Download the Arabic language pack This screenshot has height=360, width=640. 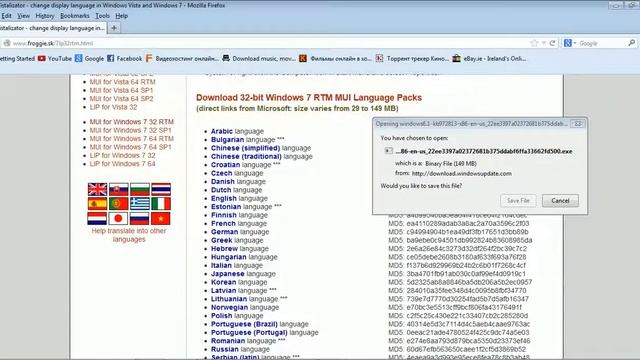point(222,131)
